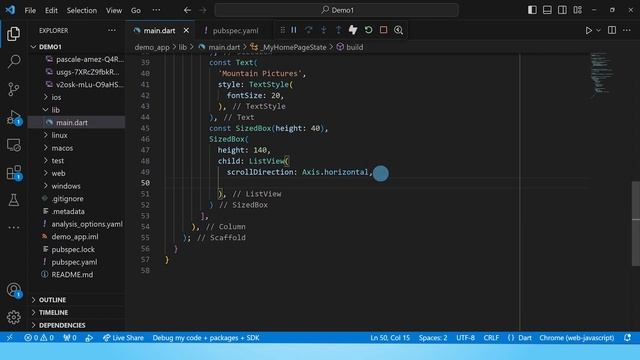This screenshot has width=640, height=360.
Task: Expand the linux folder
Action: (59, 135)
